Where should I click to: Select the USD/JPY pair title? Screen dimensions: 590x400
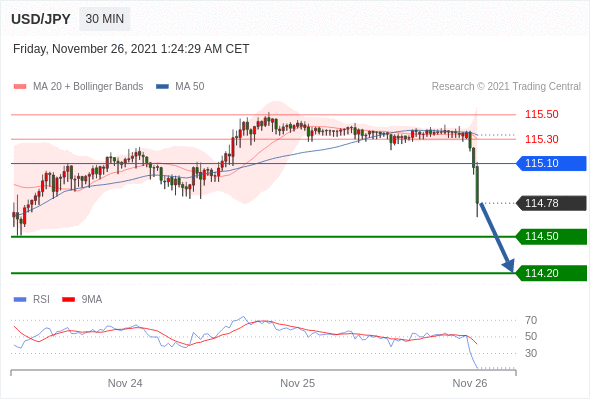point(41,19)
